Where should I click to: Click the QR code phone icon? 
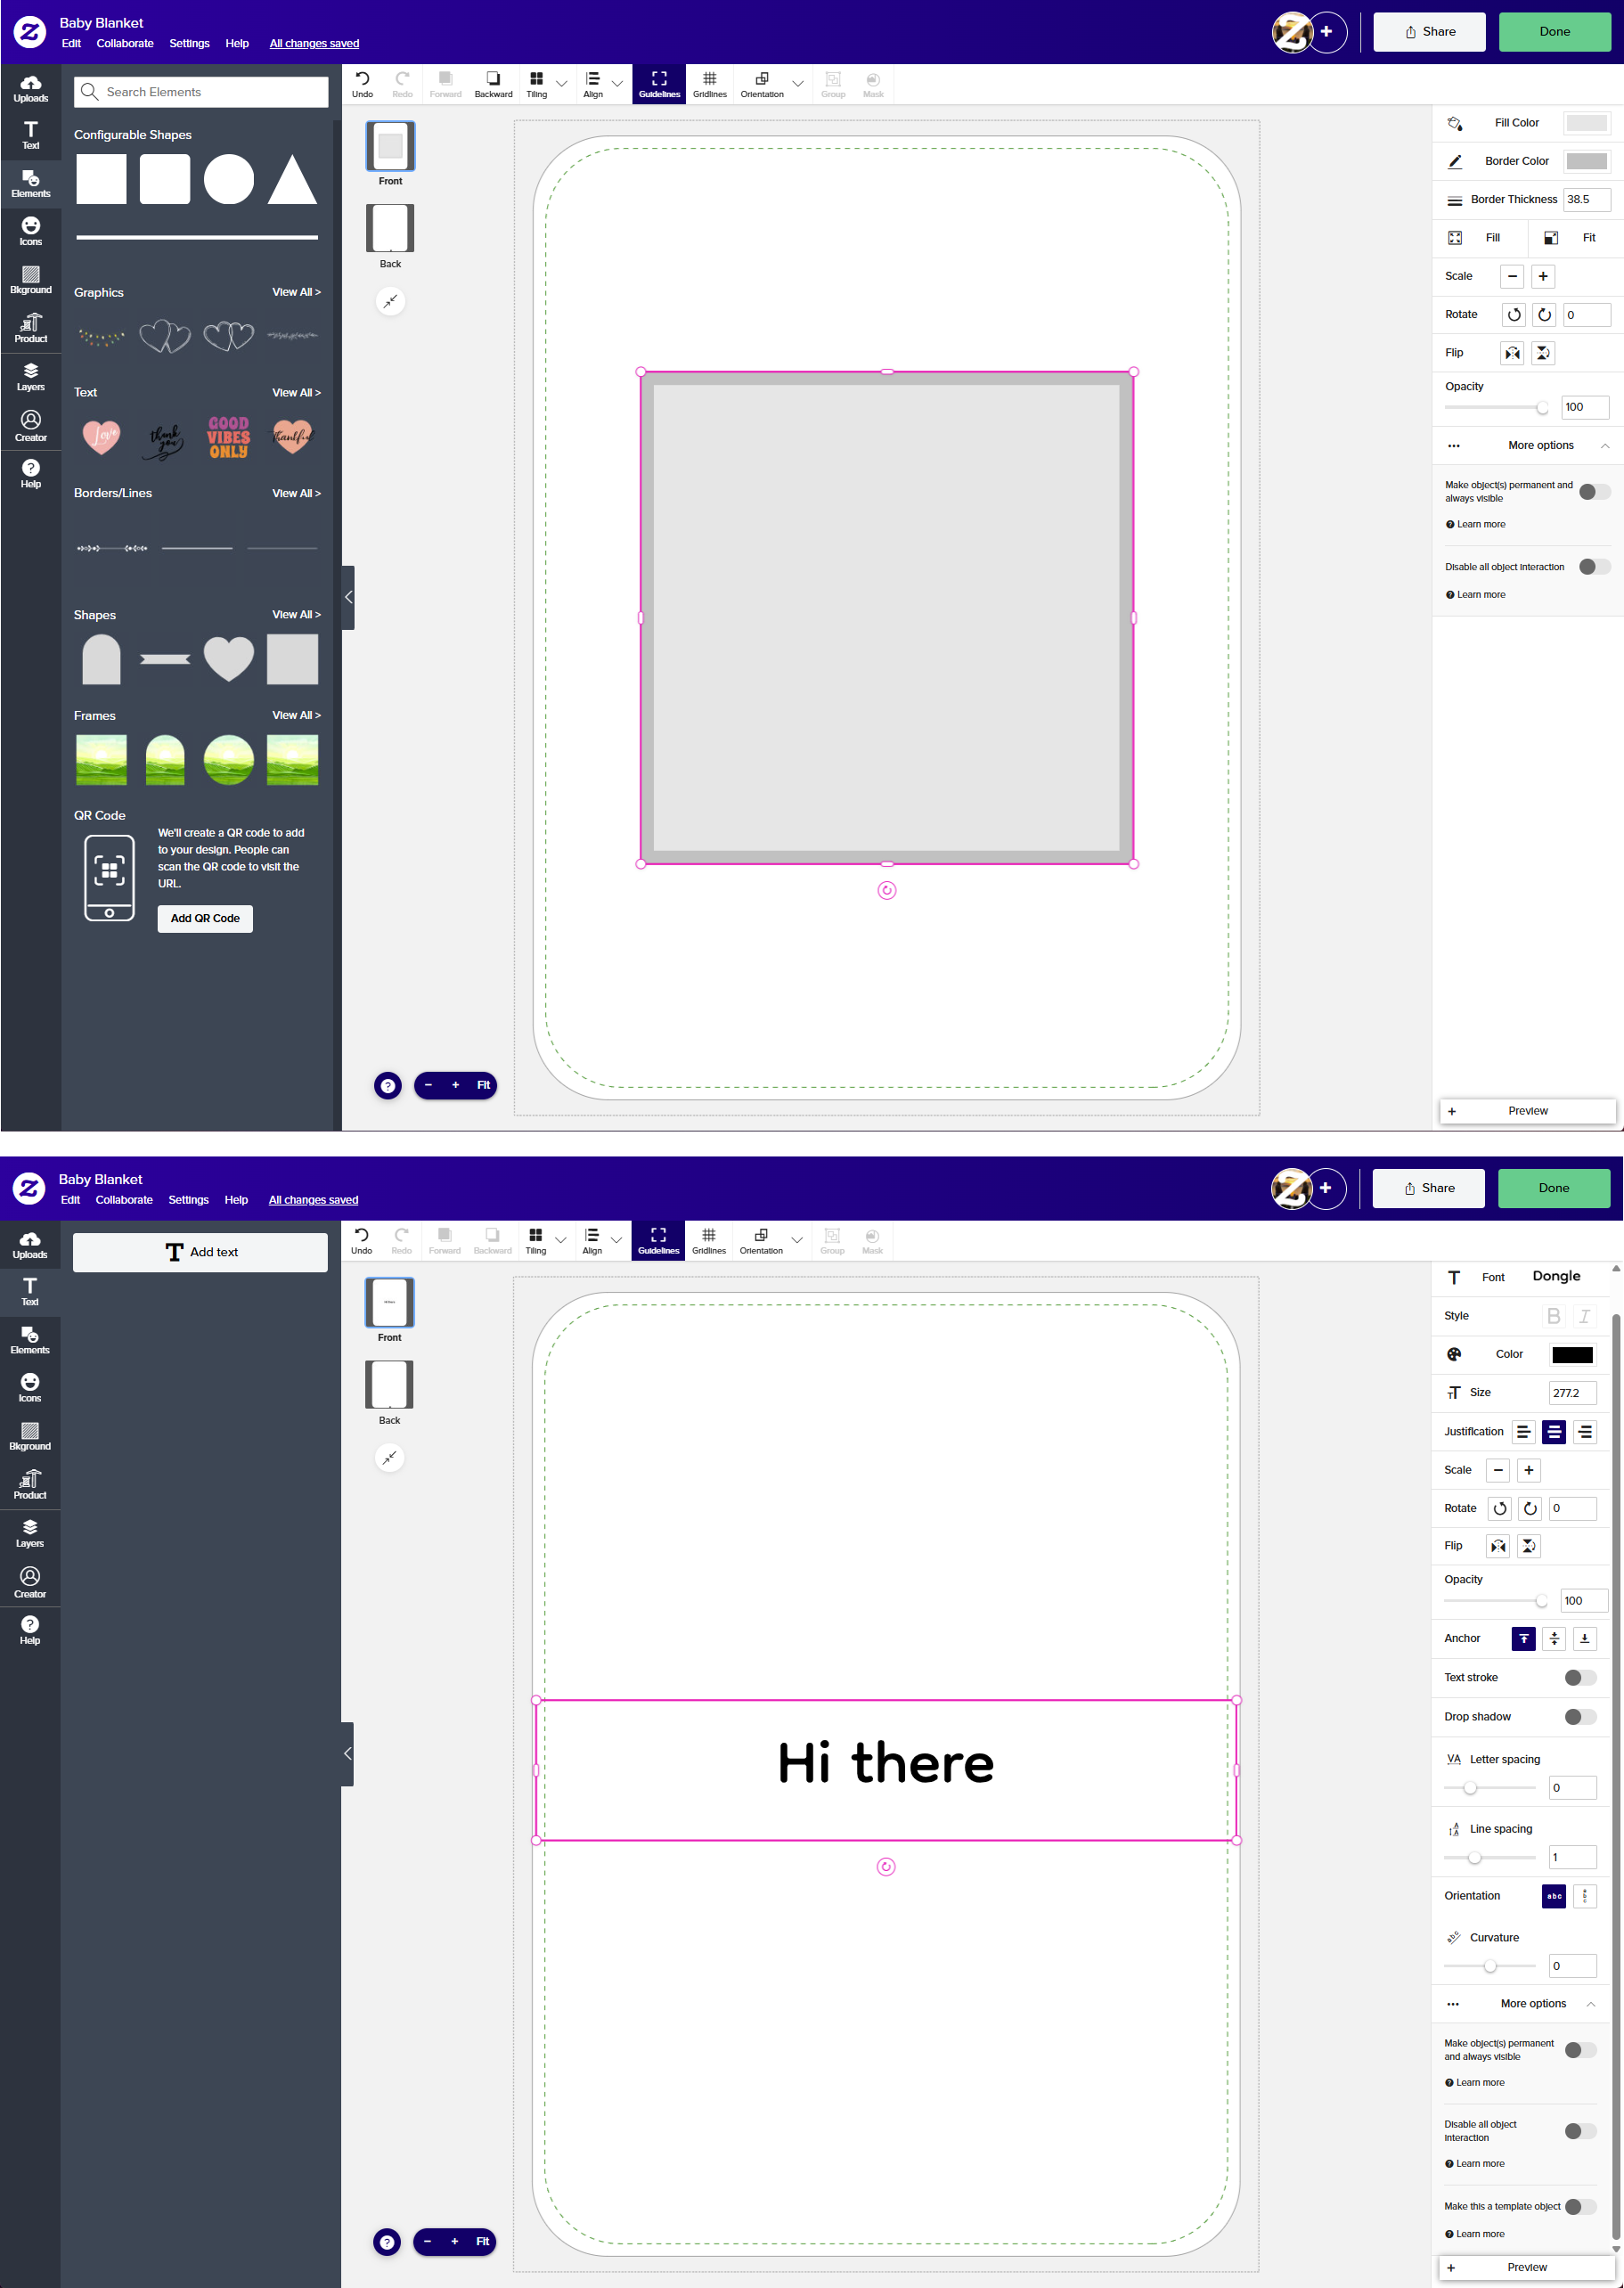click(109, 877)
